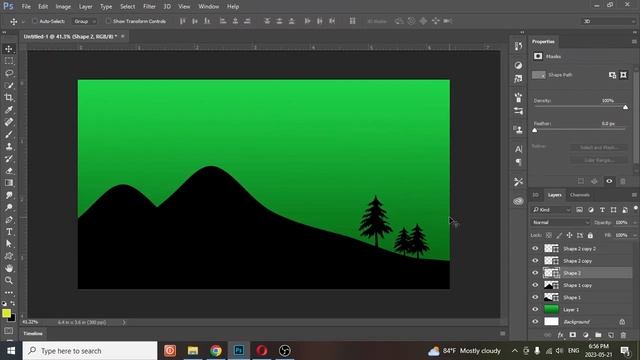Open the Character panel icon
Screen dimensions: 640x360
click(518, 149)
